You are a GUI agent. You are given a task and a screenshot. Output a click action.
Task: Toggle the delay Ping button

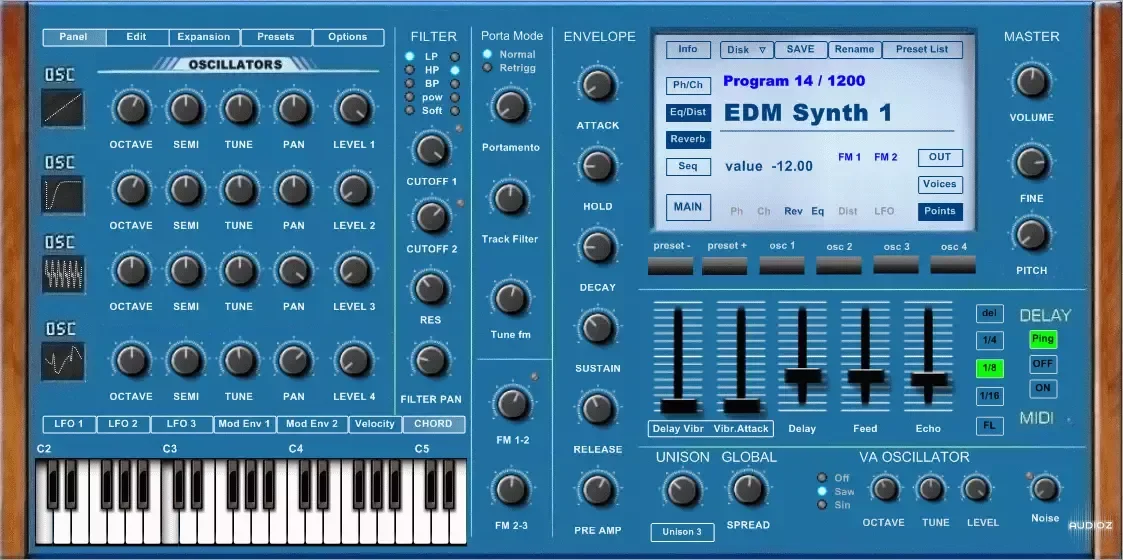point(1043,339)
